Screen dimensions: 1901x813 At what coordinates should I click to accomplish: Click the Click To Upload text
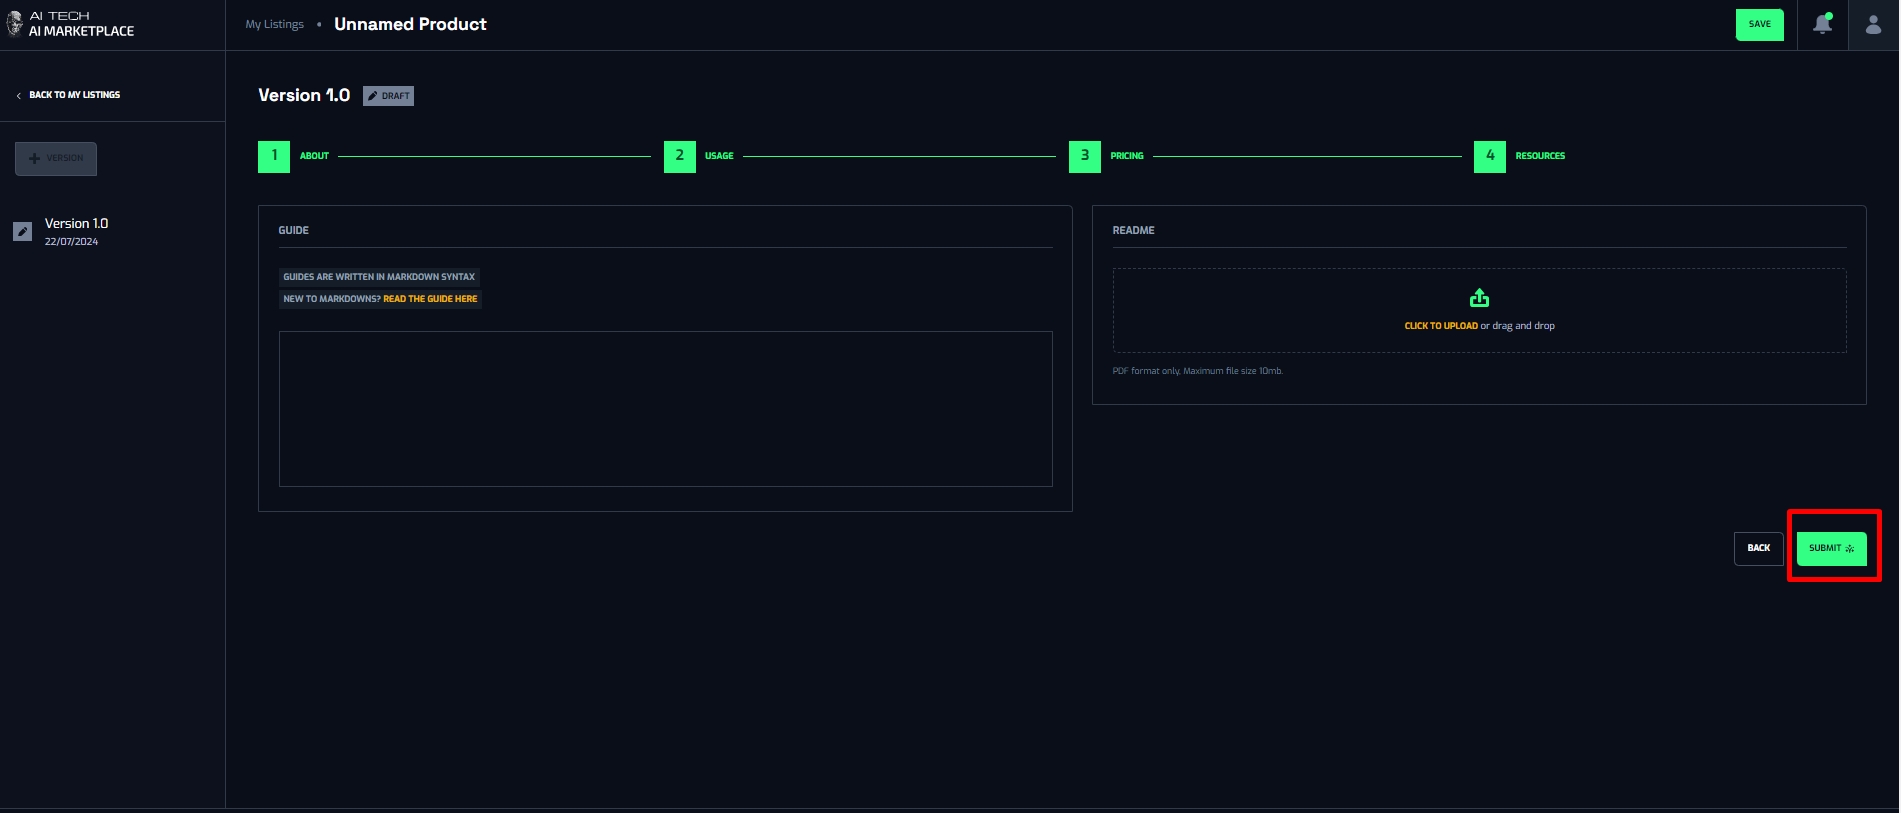pyautogui.click(x=1440, y=326)
